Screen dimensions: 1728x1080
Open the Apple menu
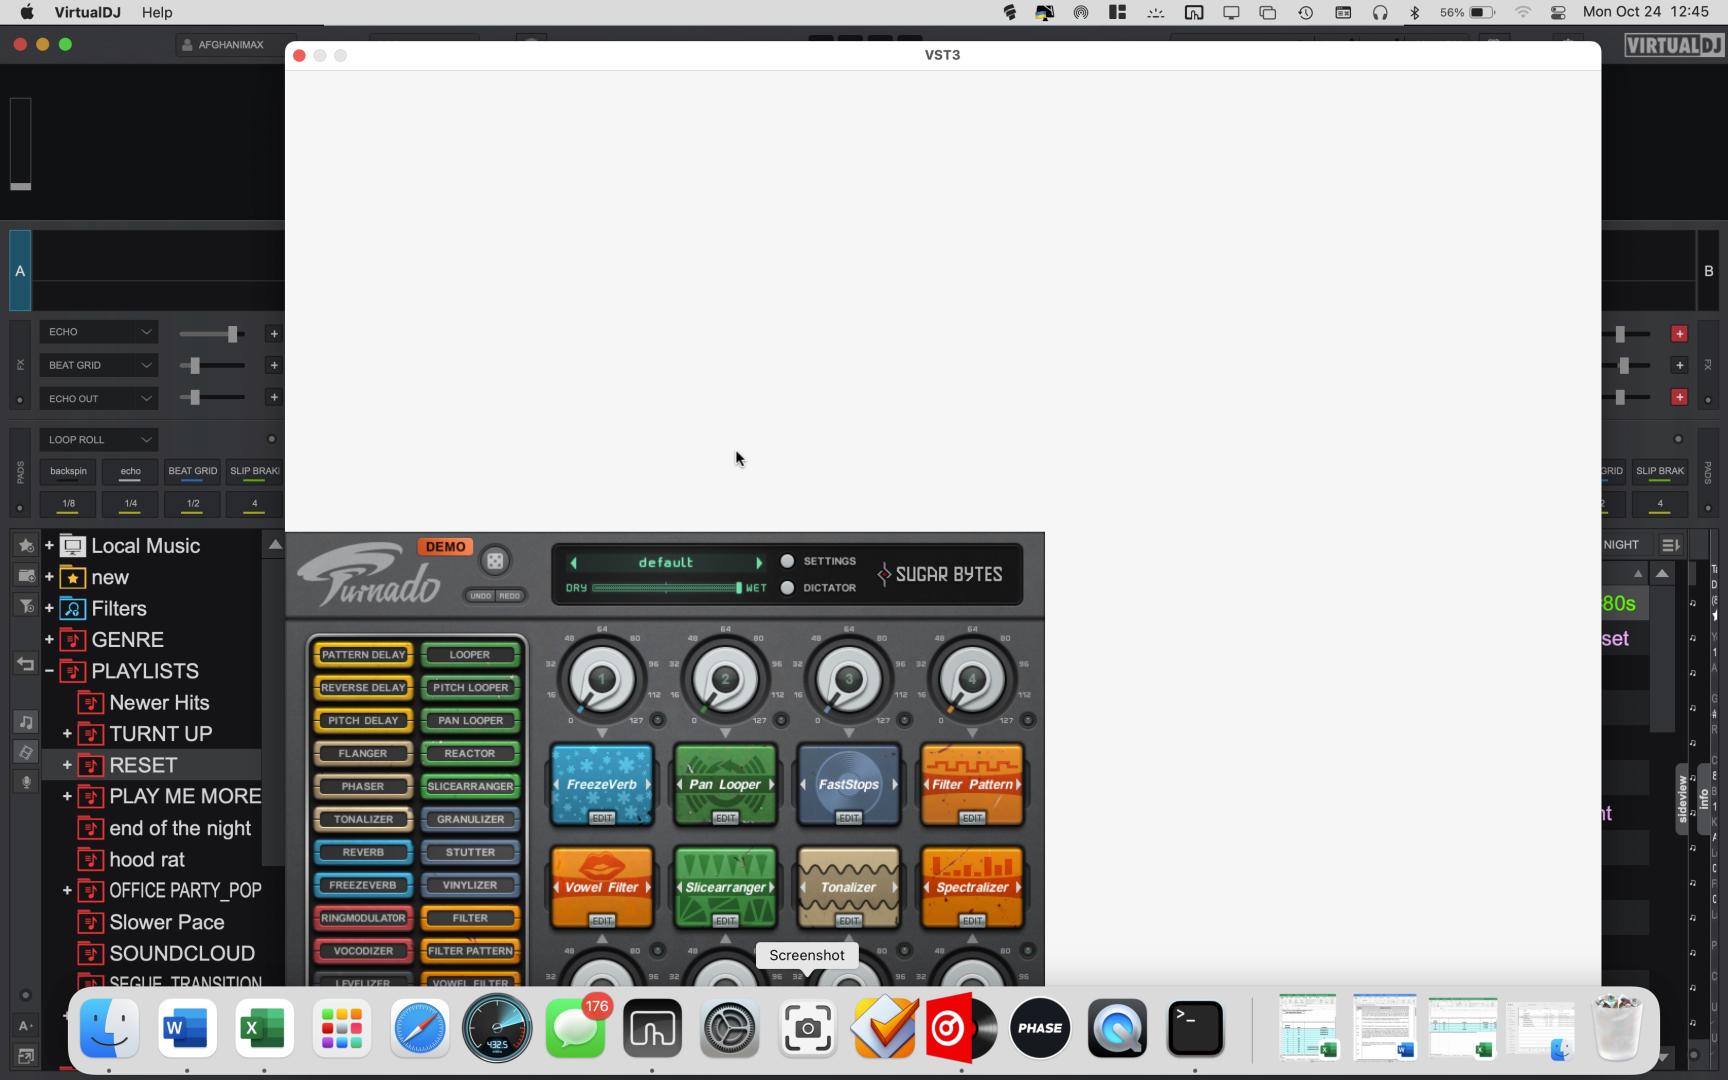point(27,12)
